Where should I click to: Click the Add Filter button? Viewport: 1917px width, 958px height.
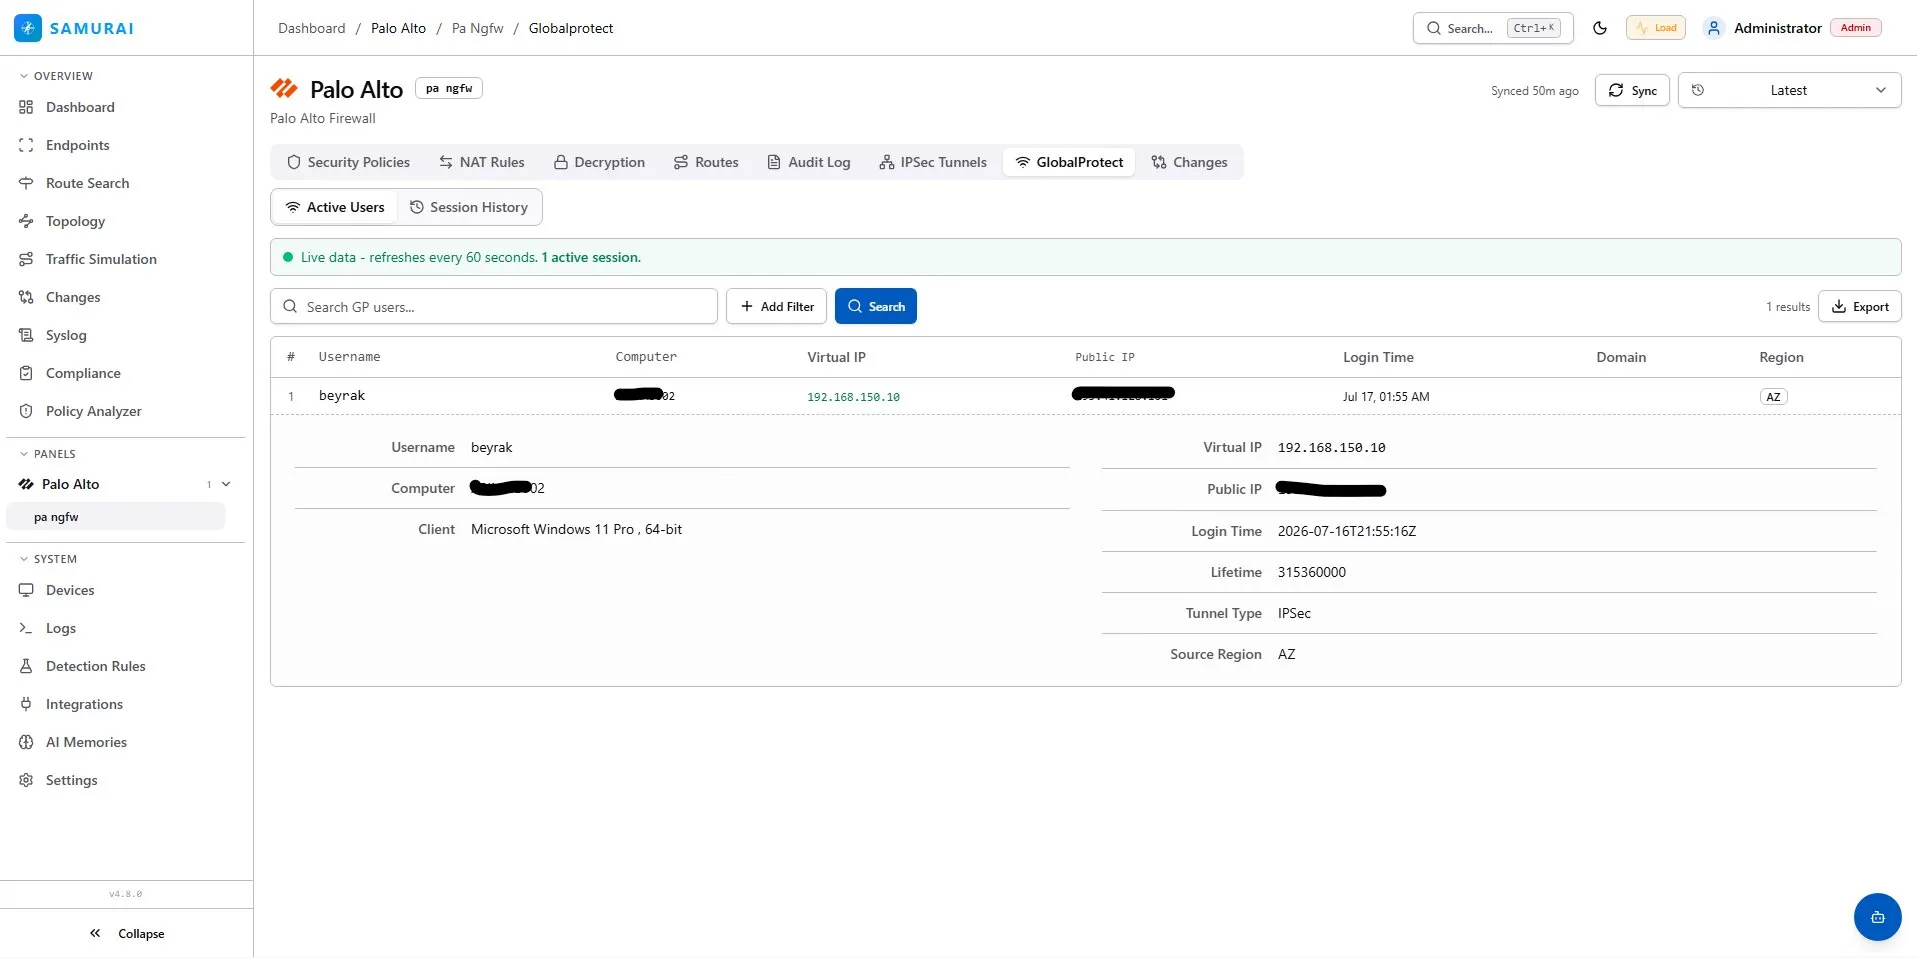(776, 306)
